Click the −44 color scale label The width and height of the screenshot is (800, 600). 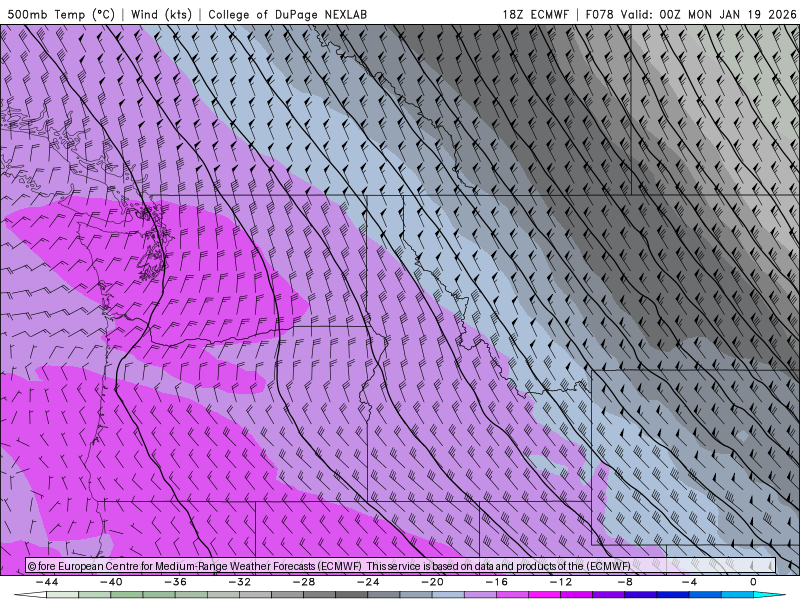(47, 582)
